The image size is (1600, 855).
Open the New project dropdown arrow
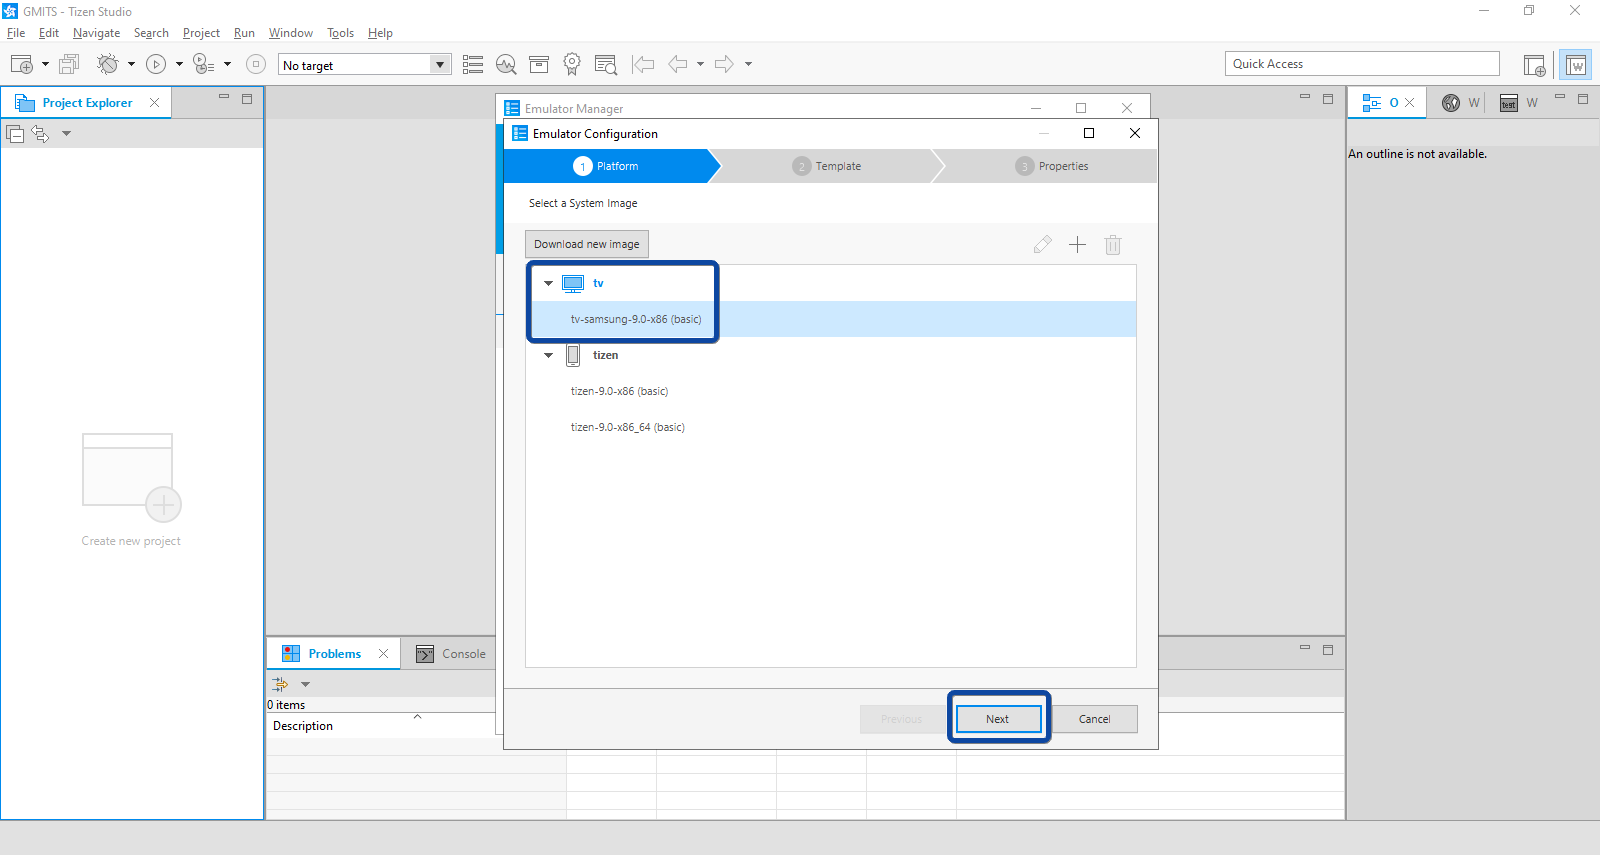click(45, 64)
